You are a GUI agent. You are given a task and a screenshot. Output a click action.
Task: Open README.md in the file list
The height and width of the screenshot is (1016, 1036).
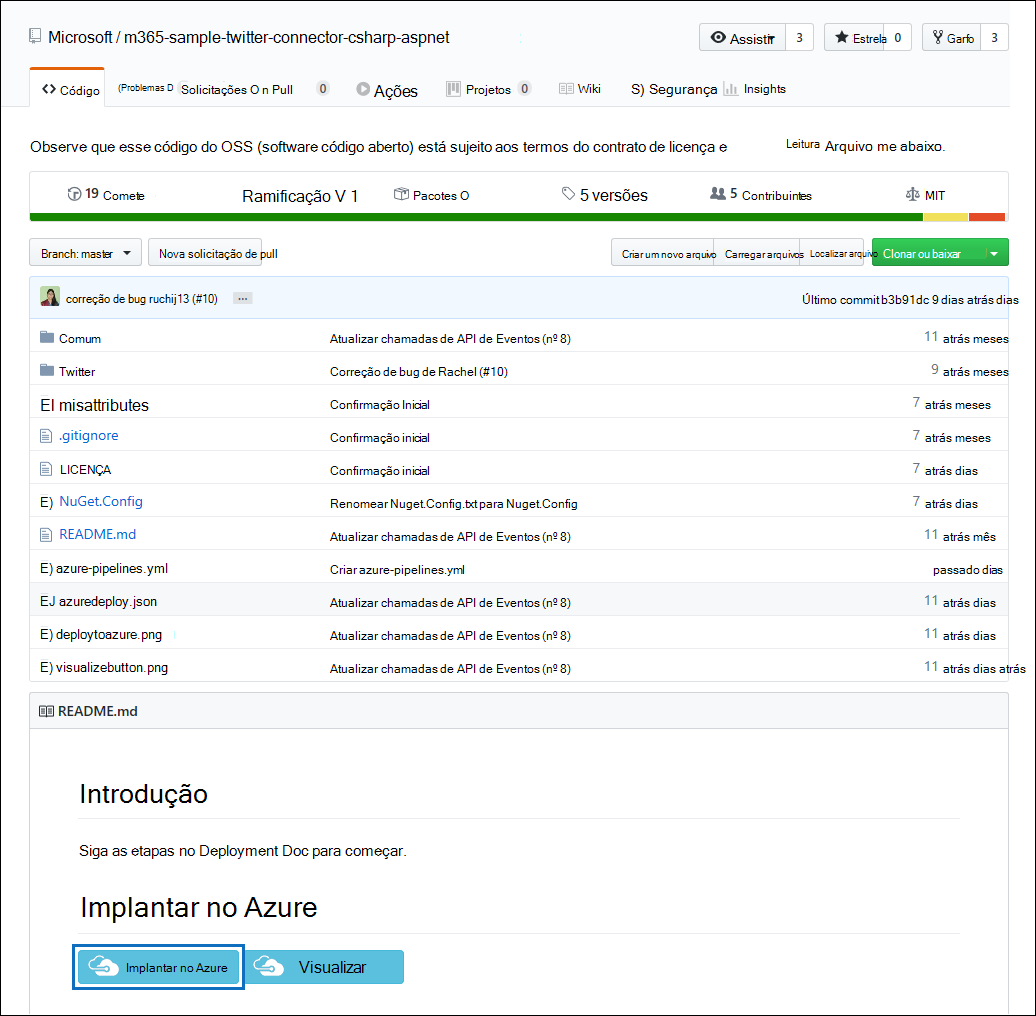(x=98, y=534)
